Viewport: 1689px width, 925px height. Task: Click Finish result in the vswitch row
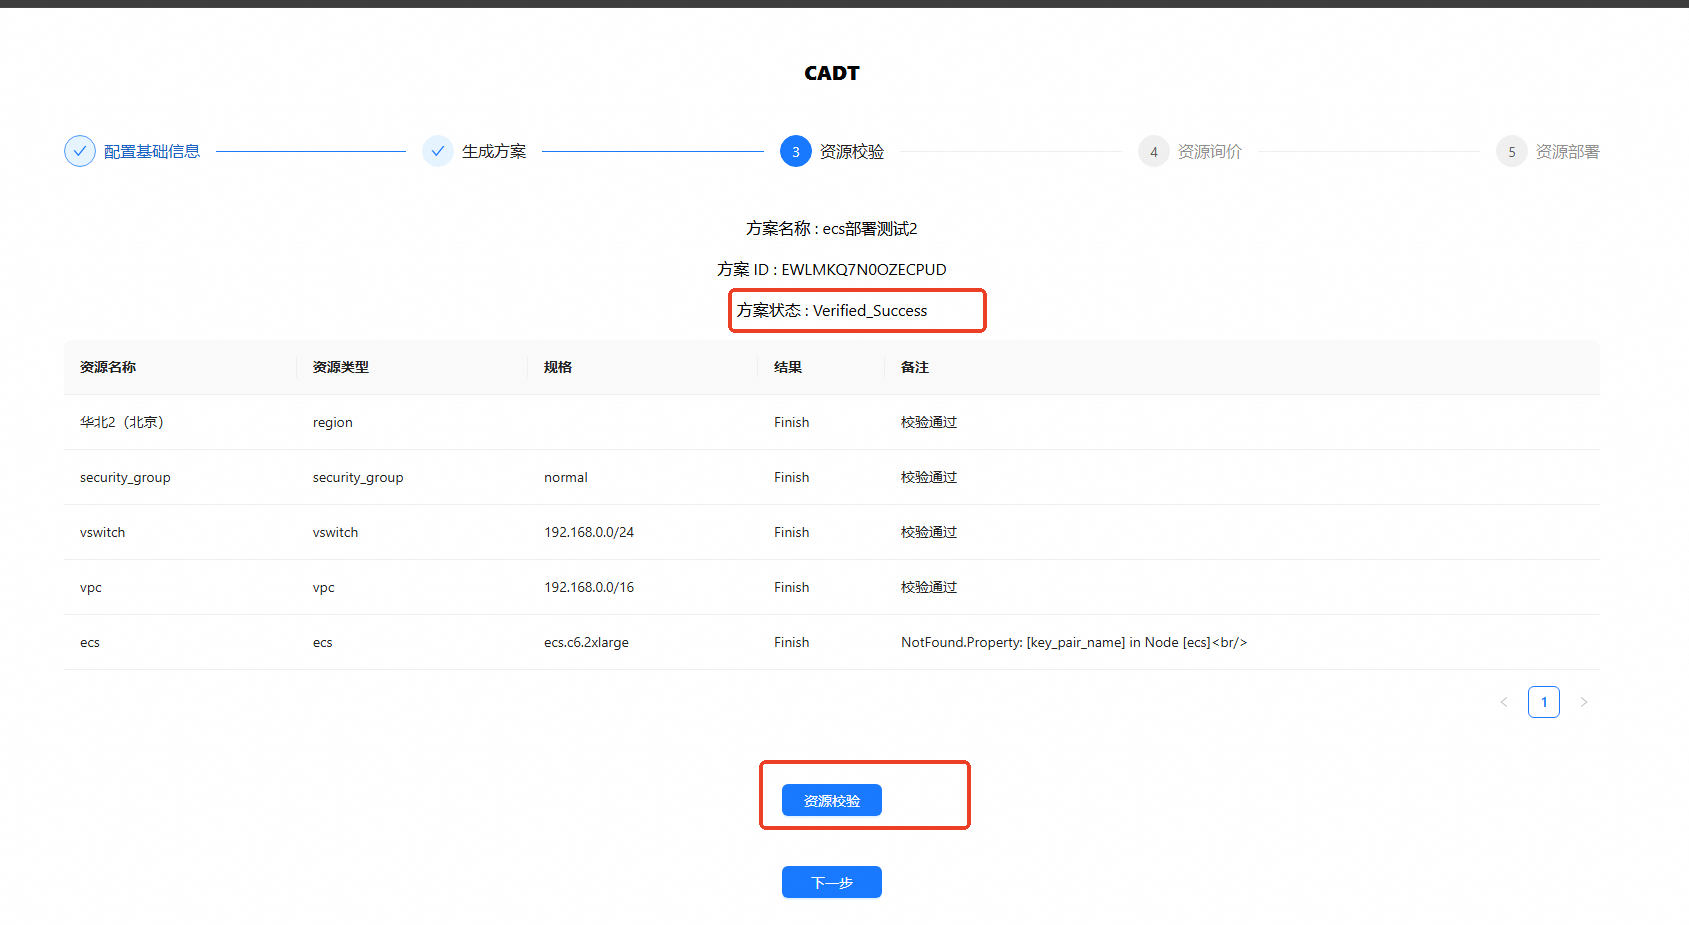(792, 532)
